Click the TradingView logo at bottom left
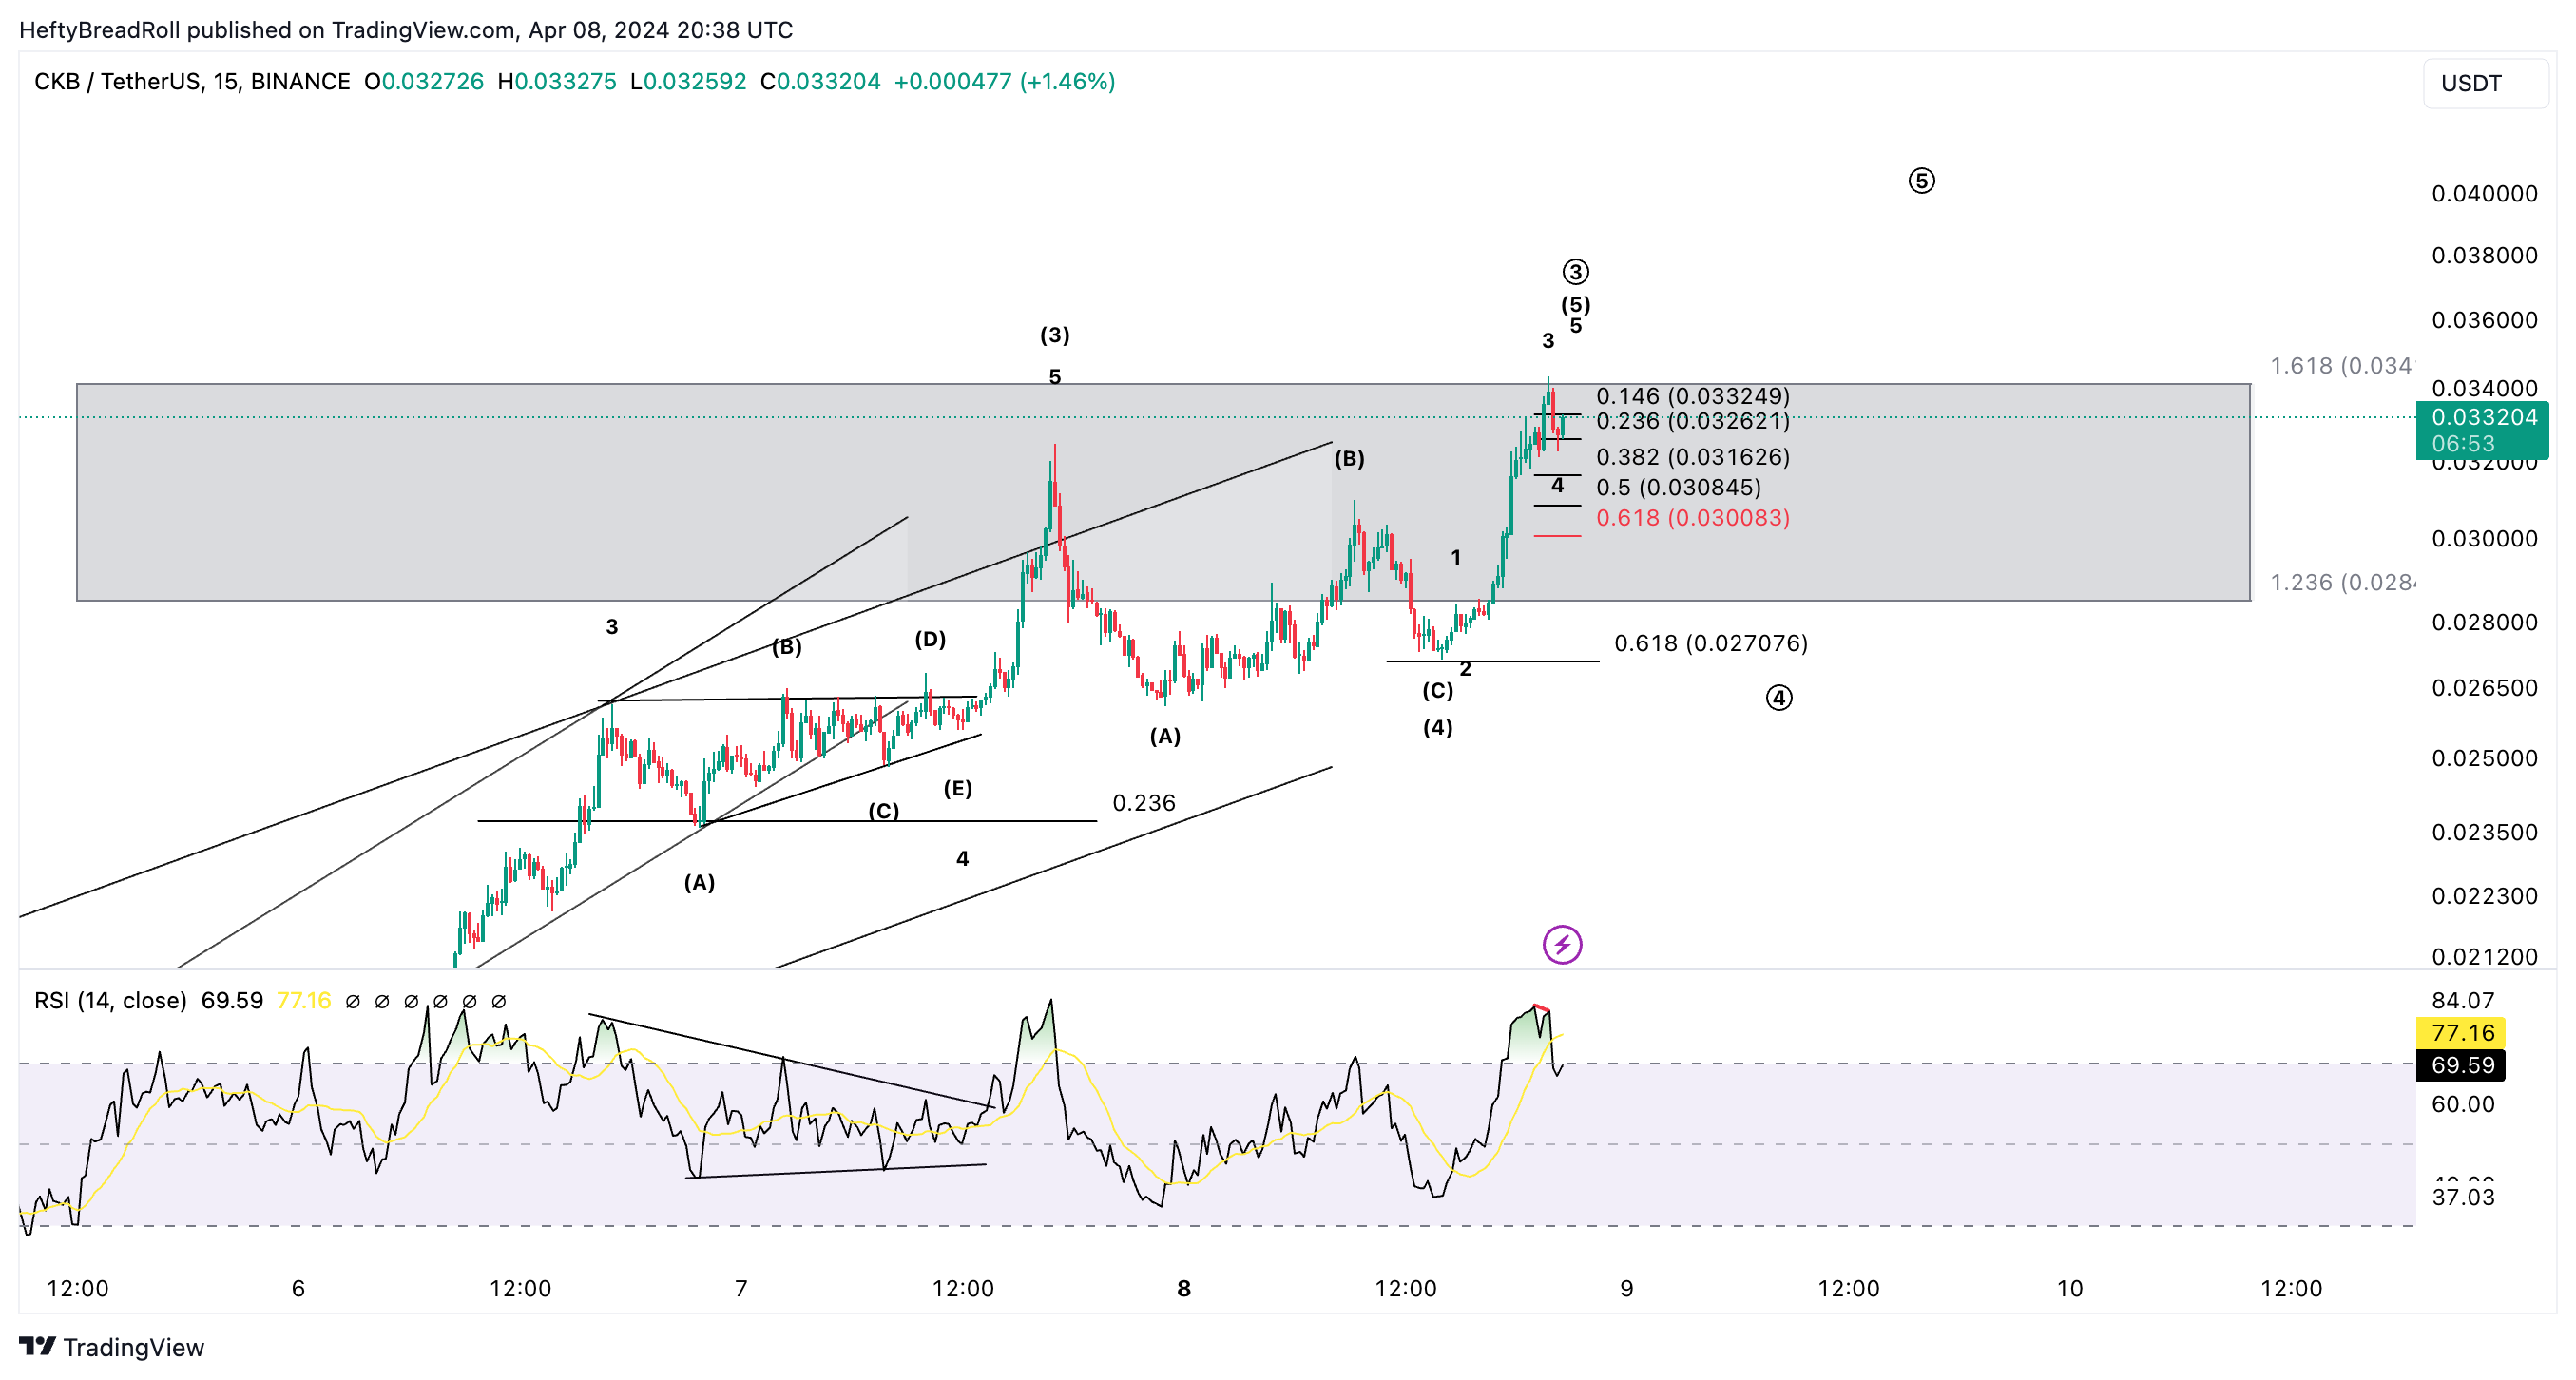The width and height of the screenshot is (2576, 1380). (111, 1347)
